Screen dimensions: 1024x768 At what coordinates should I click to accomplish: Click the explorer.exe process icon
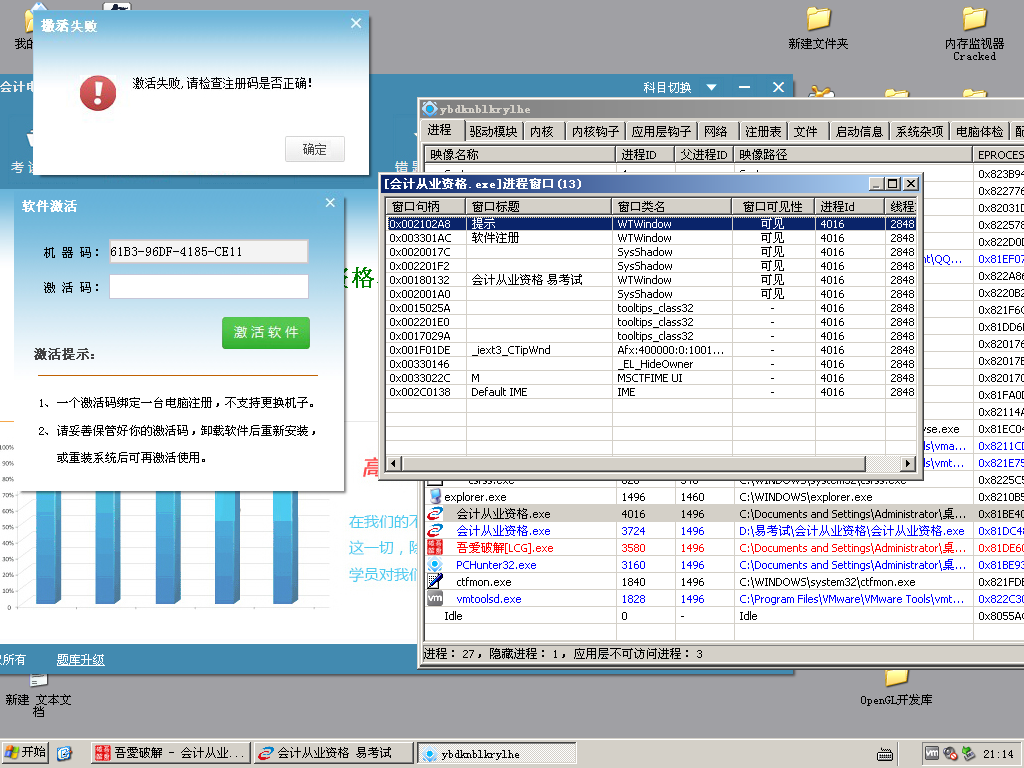pyautogui.click(x=435, y=496)
